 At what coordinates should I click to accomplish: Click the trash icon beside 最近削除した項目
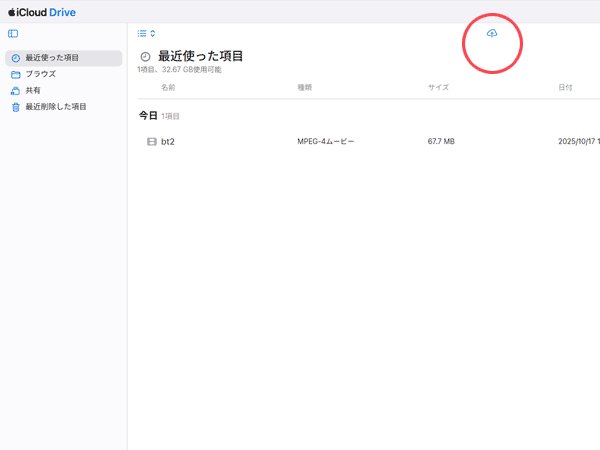point(15,106)
